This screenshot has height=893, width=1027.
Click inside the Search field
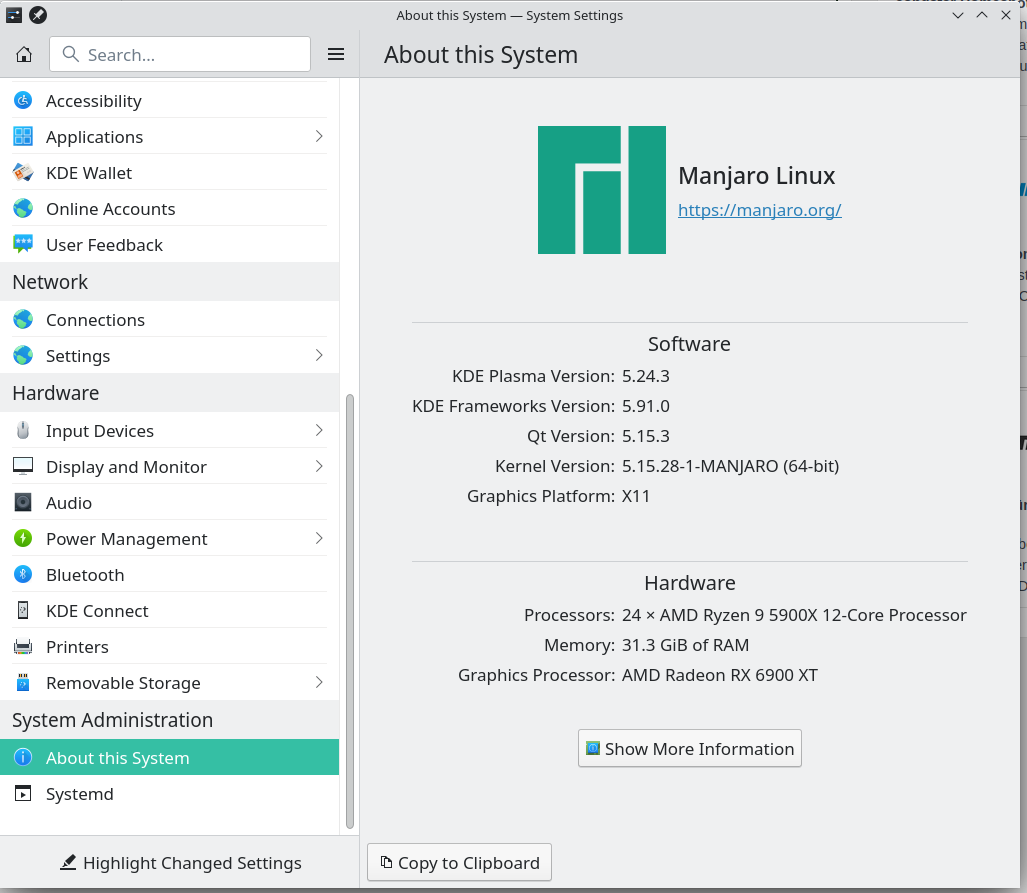click(179, 54)
